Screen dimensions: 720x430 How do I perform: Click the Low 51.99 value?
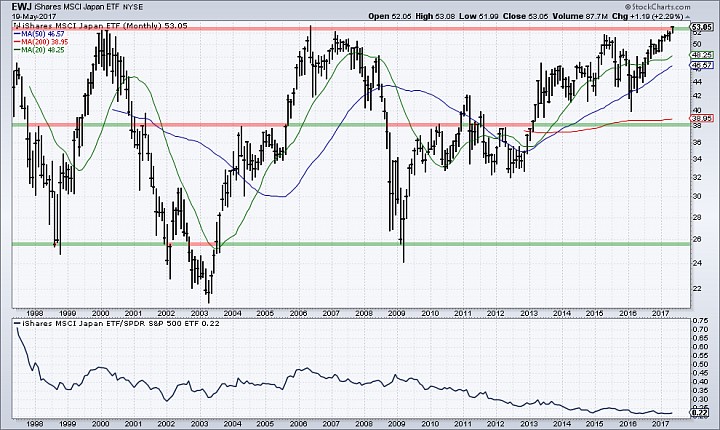[478, 16]
